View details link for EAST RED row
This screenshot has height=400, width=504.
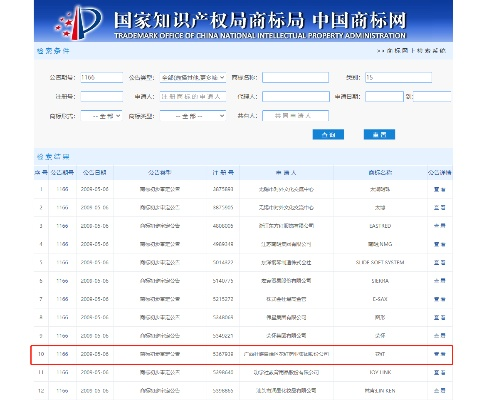pyautogui.click(x=440, y=226)
